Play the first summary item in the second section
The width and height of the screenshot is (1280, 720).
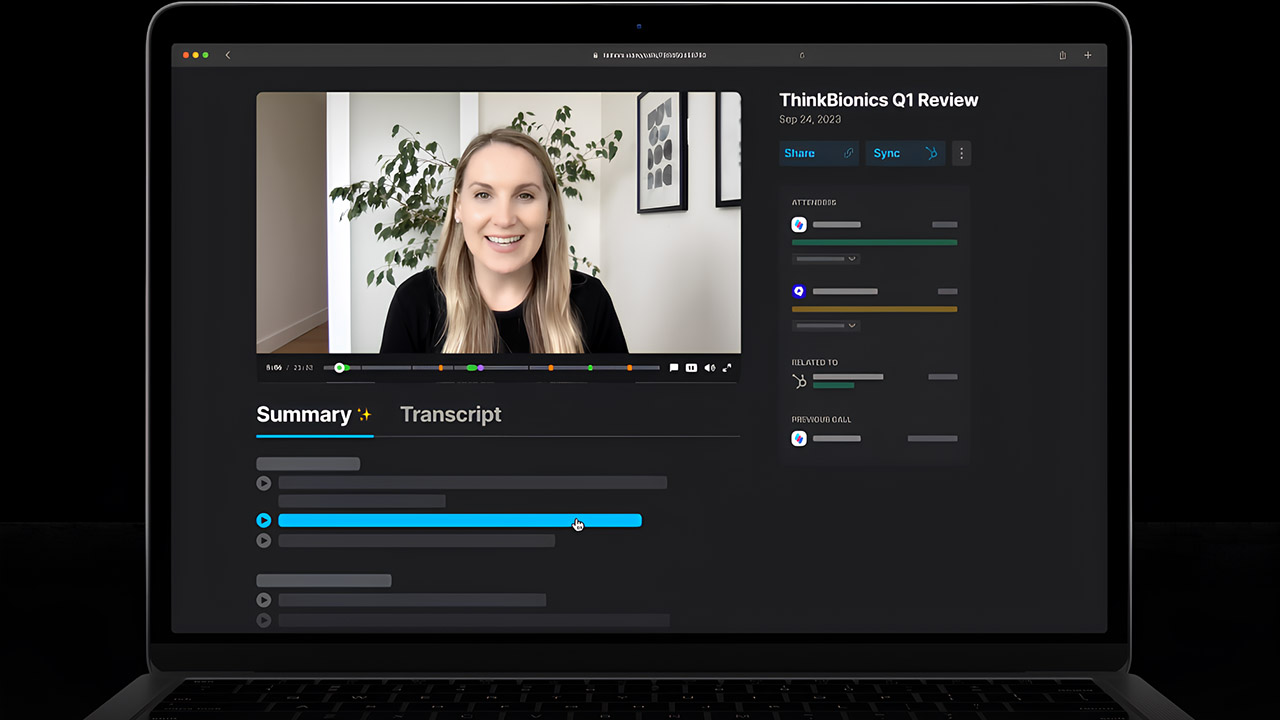coord(264,600)
